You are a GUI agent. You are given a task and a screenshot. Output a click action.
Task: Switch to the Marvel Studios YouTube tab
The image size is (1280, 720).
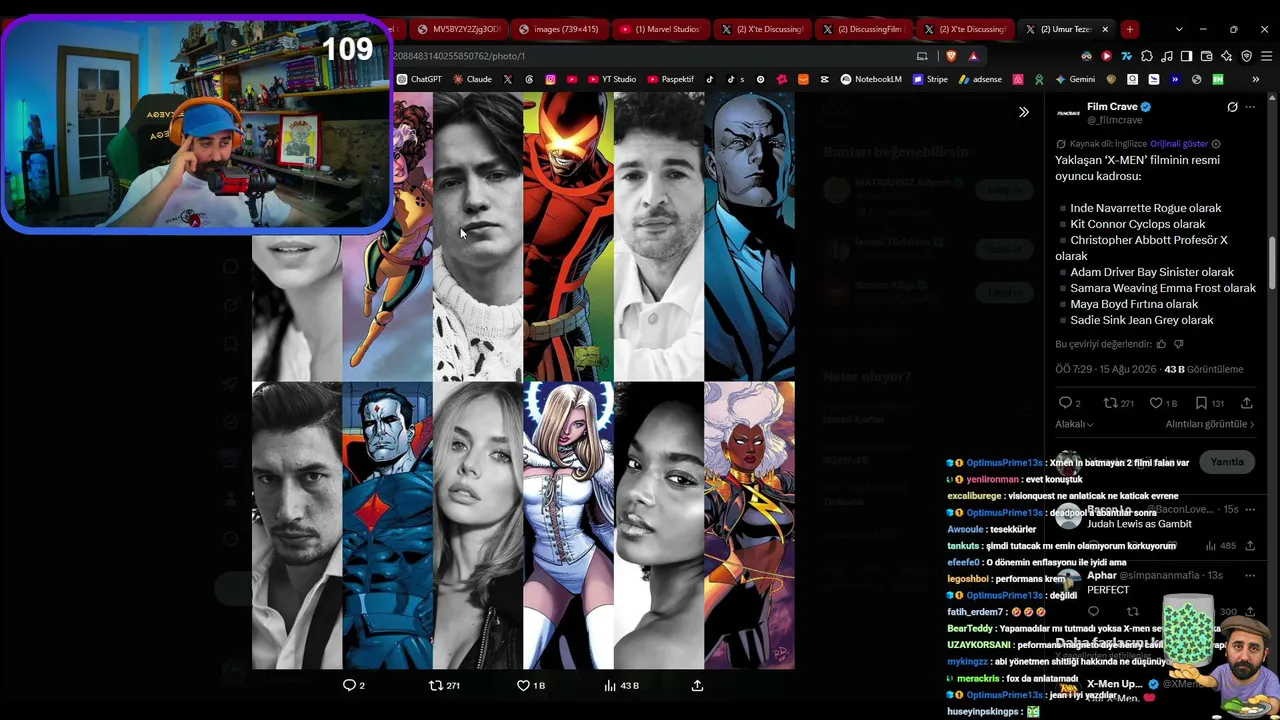click(x=659, y=29)
